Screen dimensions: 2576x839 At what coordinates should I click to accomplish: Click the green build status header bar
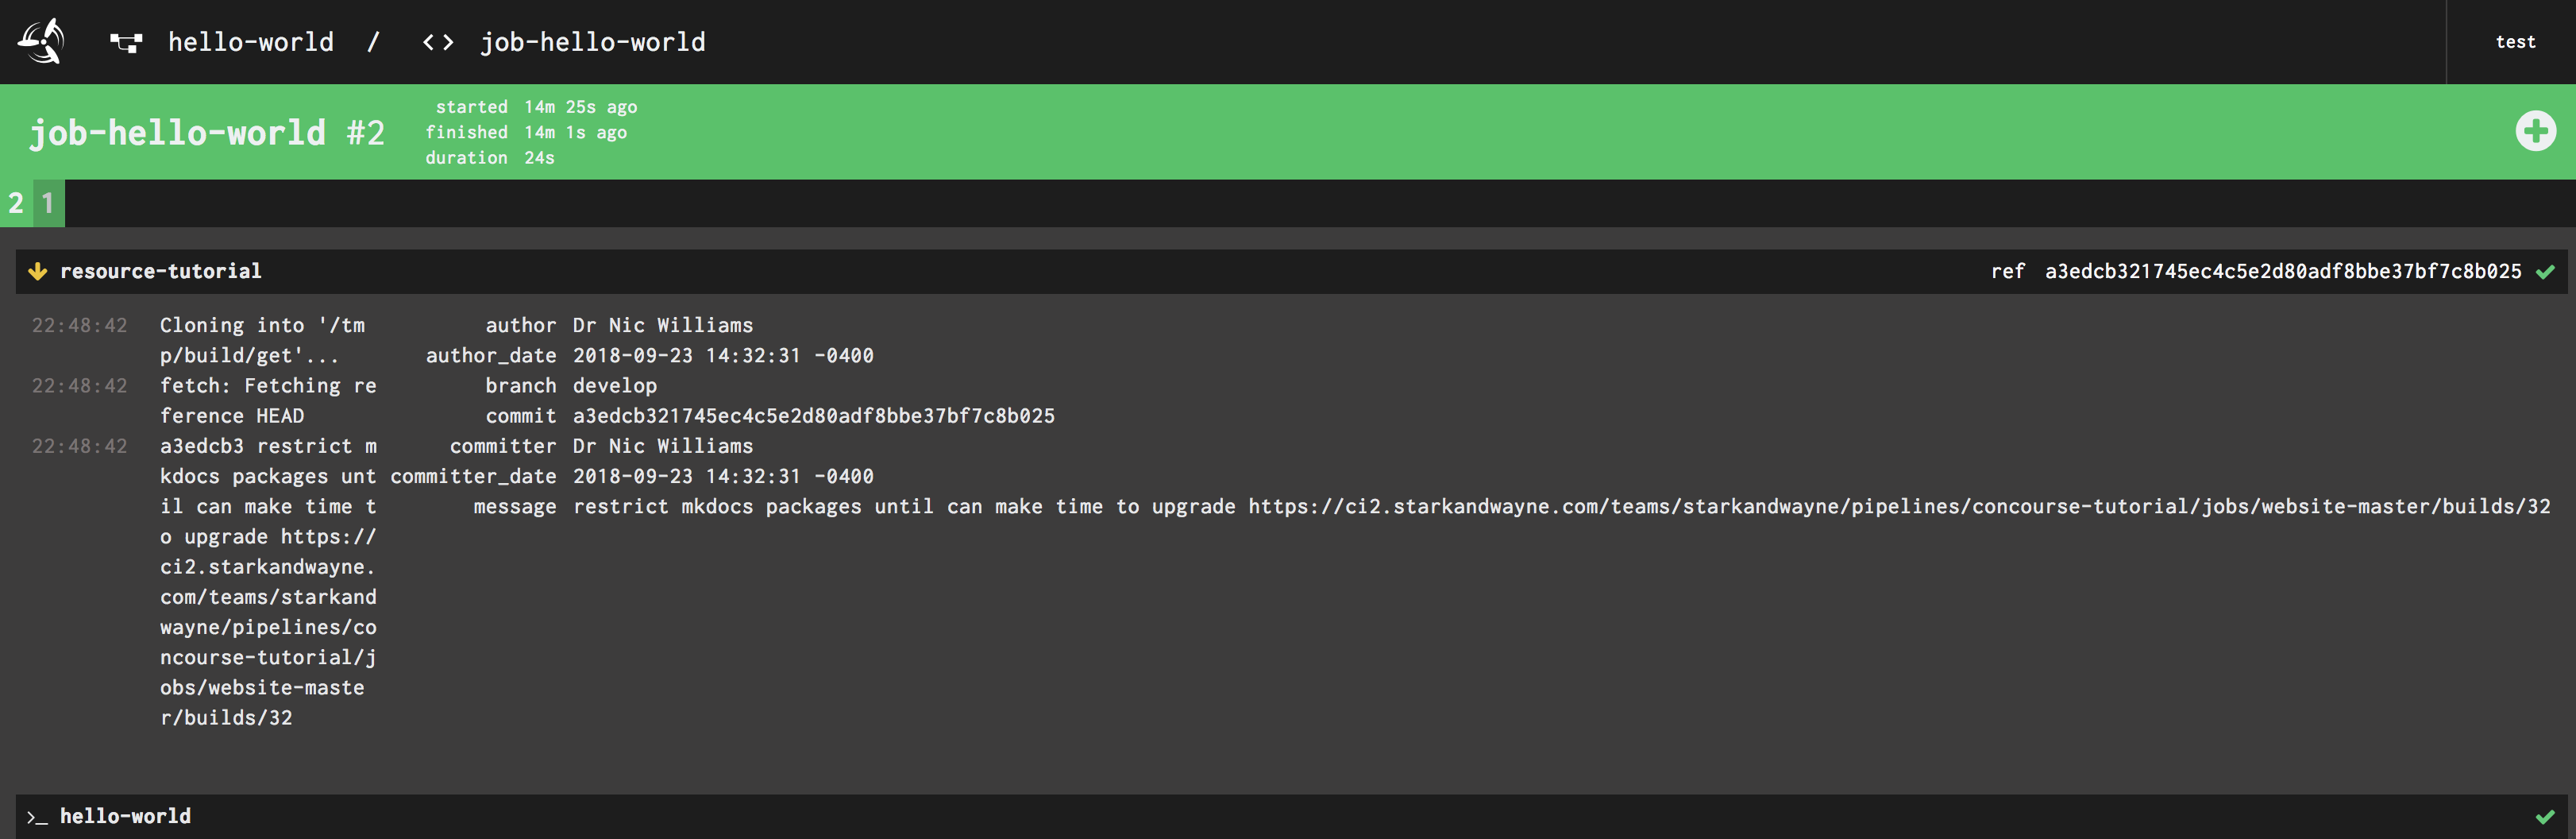pos(1200,130)
